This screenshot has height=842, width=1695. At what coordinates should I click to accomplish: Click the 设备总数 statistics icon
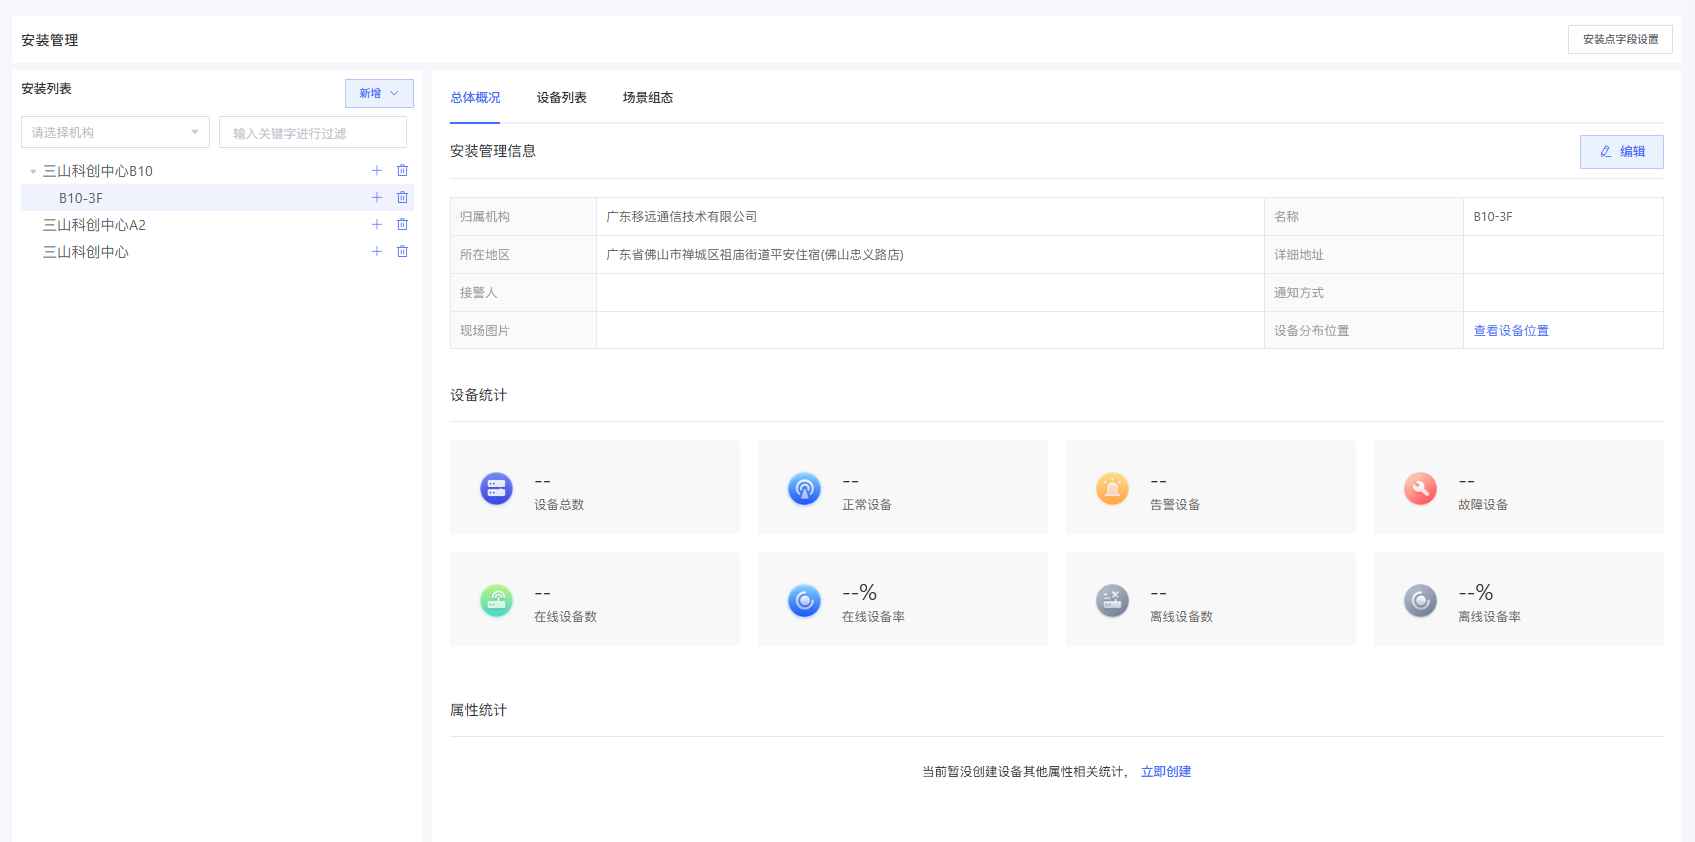496,488
